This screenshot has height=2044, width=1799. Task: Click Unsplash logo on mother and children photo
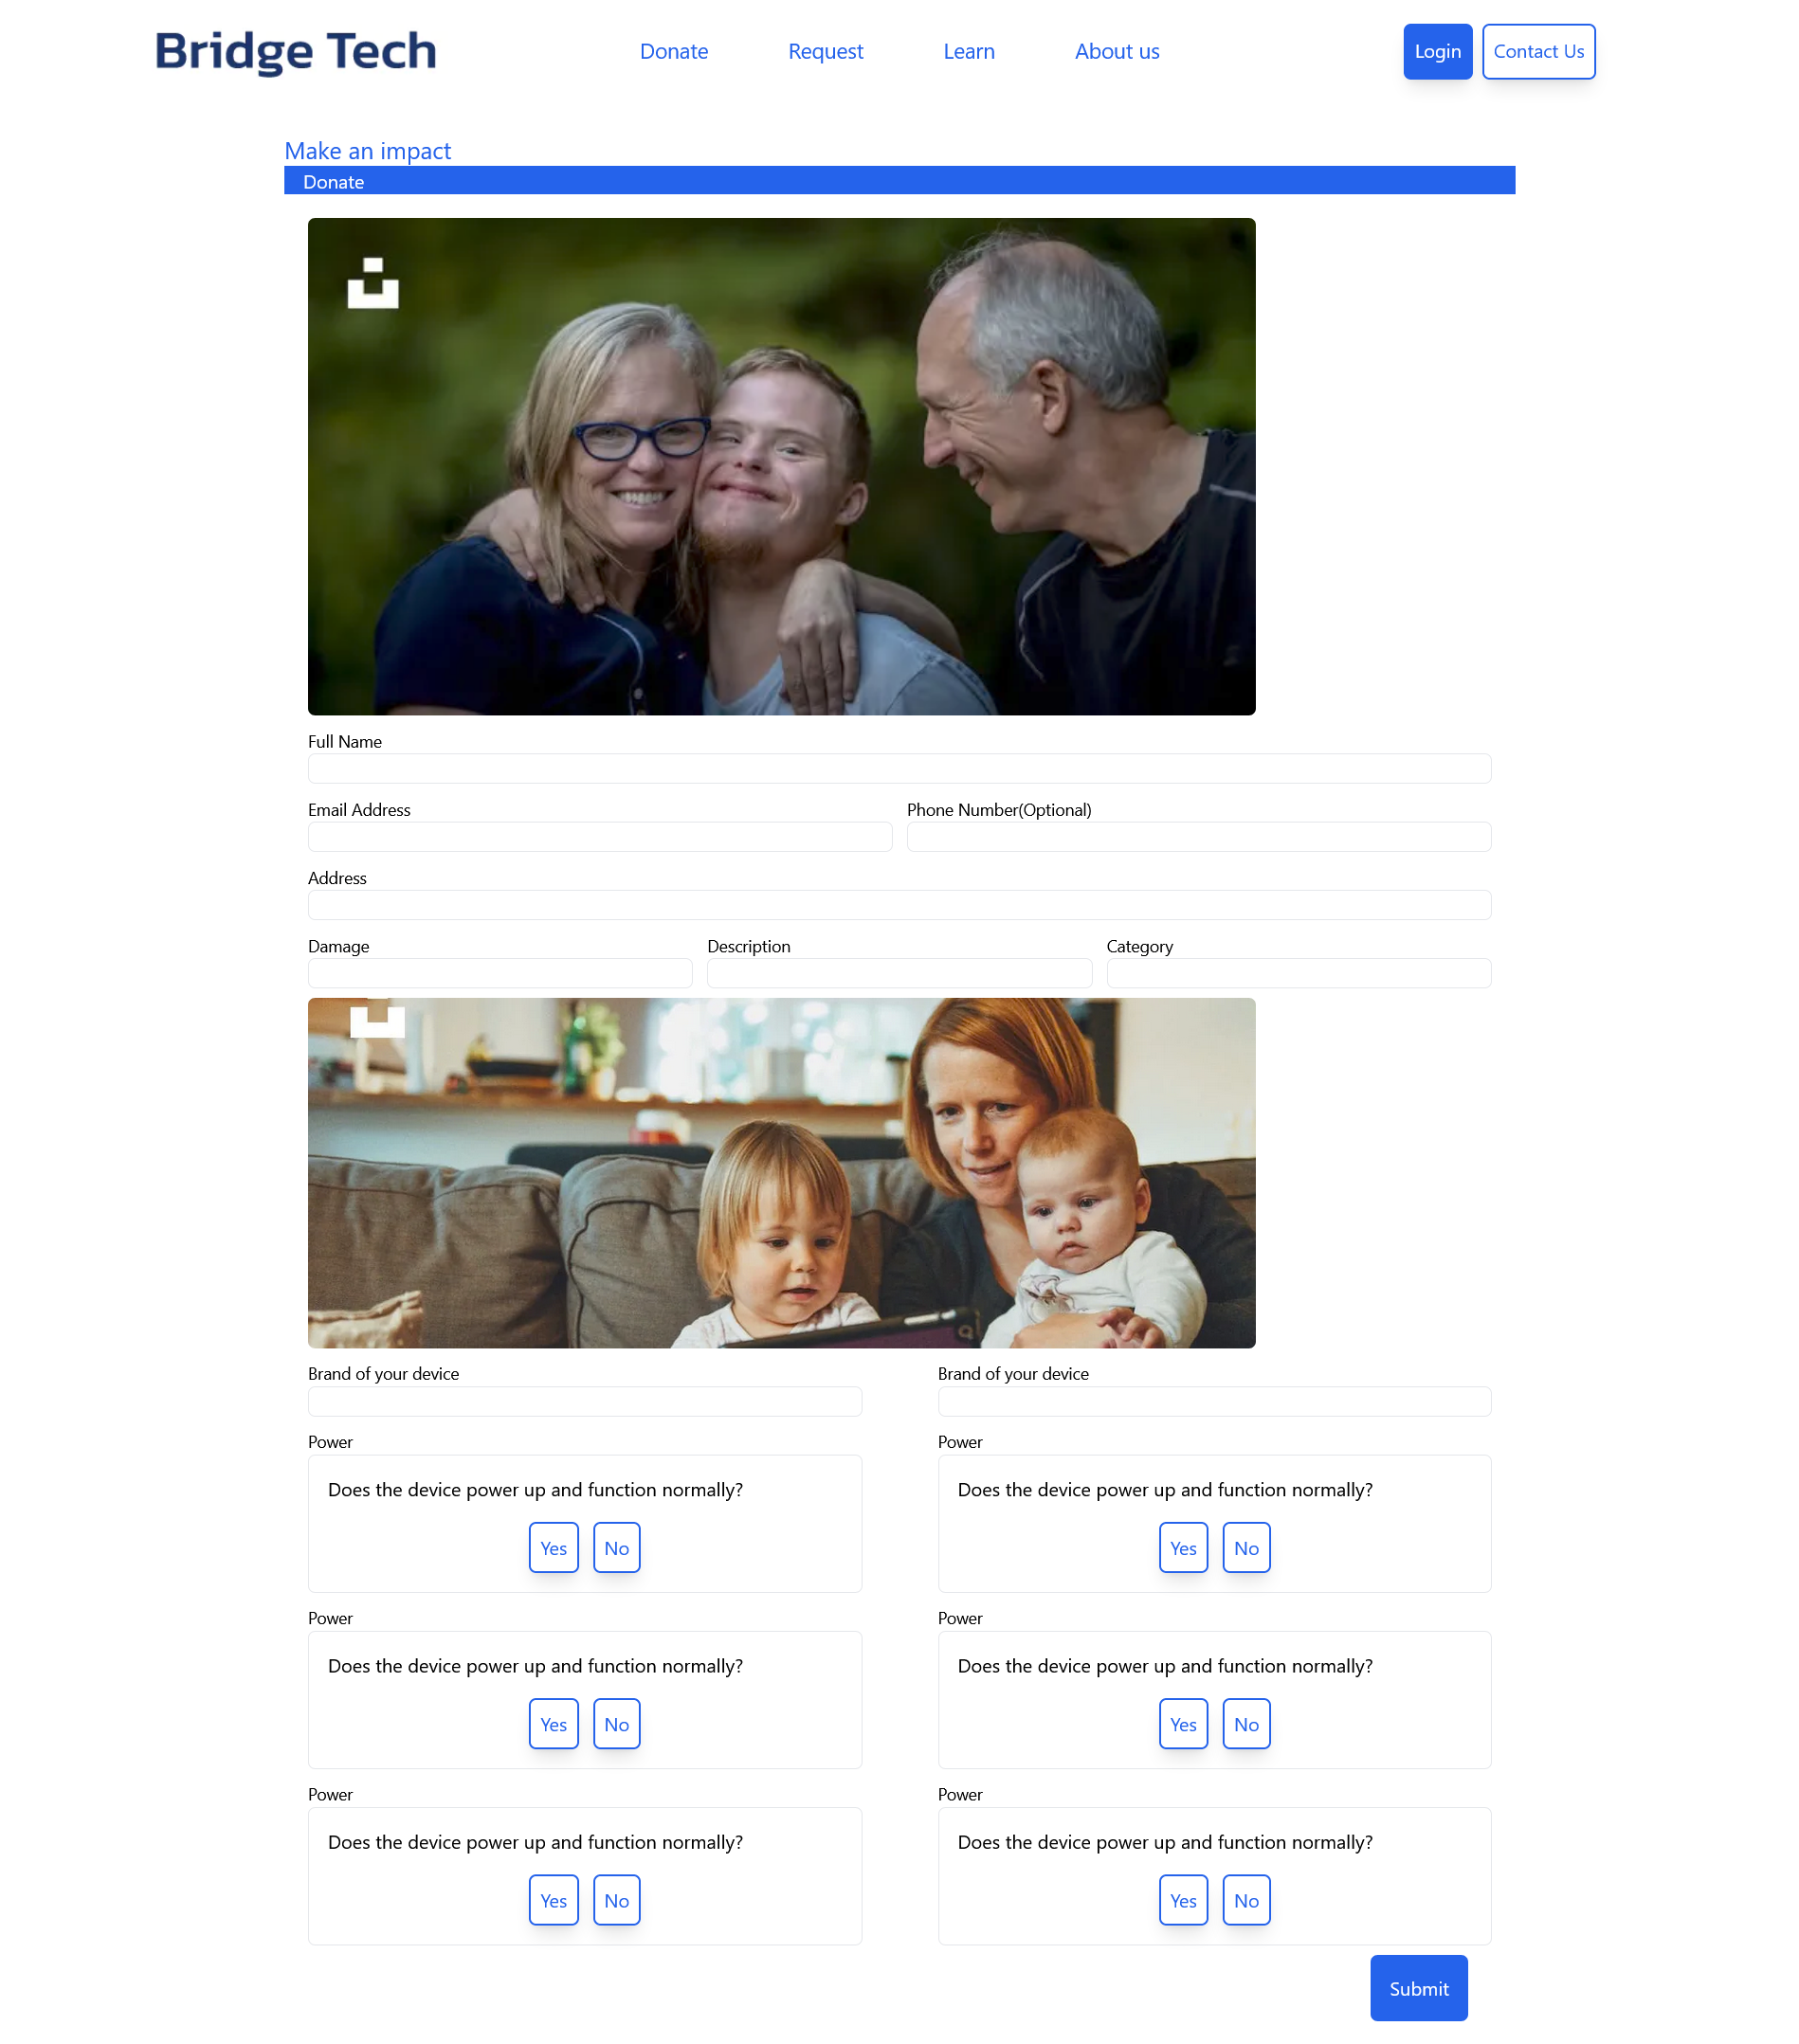(x=377, y=1018)
